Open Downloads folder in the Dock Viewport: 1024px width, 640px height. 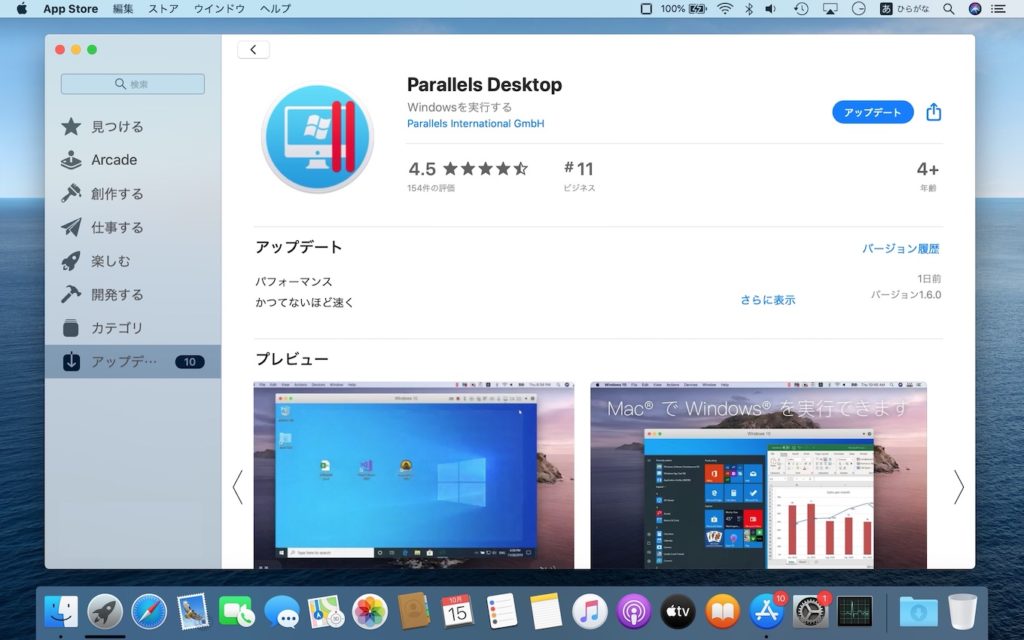coord(918,612)
